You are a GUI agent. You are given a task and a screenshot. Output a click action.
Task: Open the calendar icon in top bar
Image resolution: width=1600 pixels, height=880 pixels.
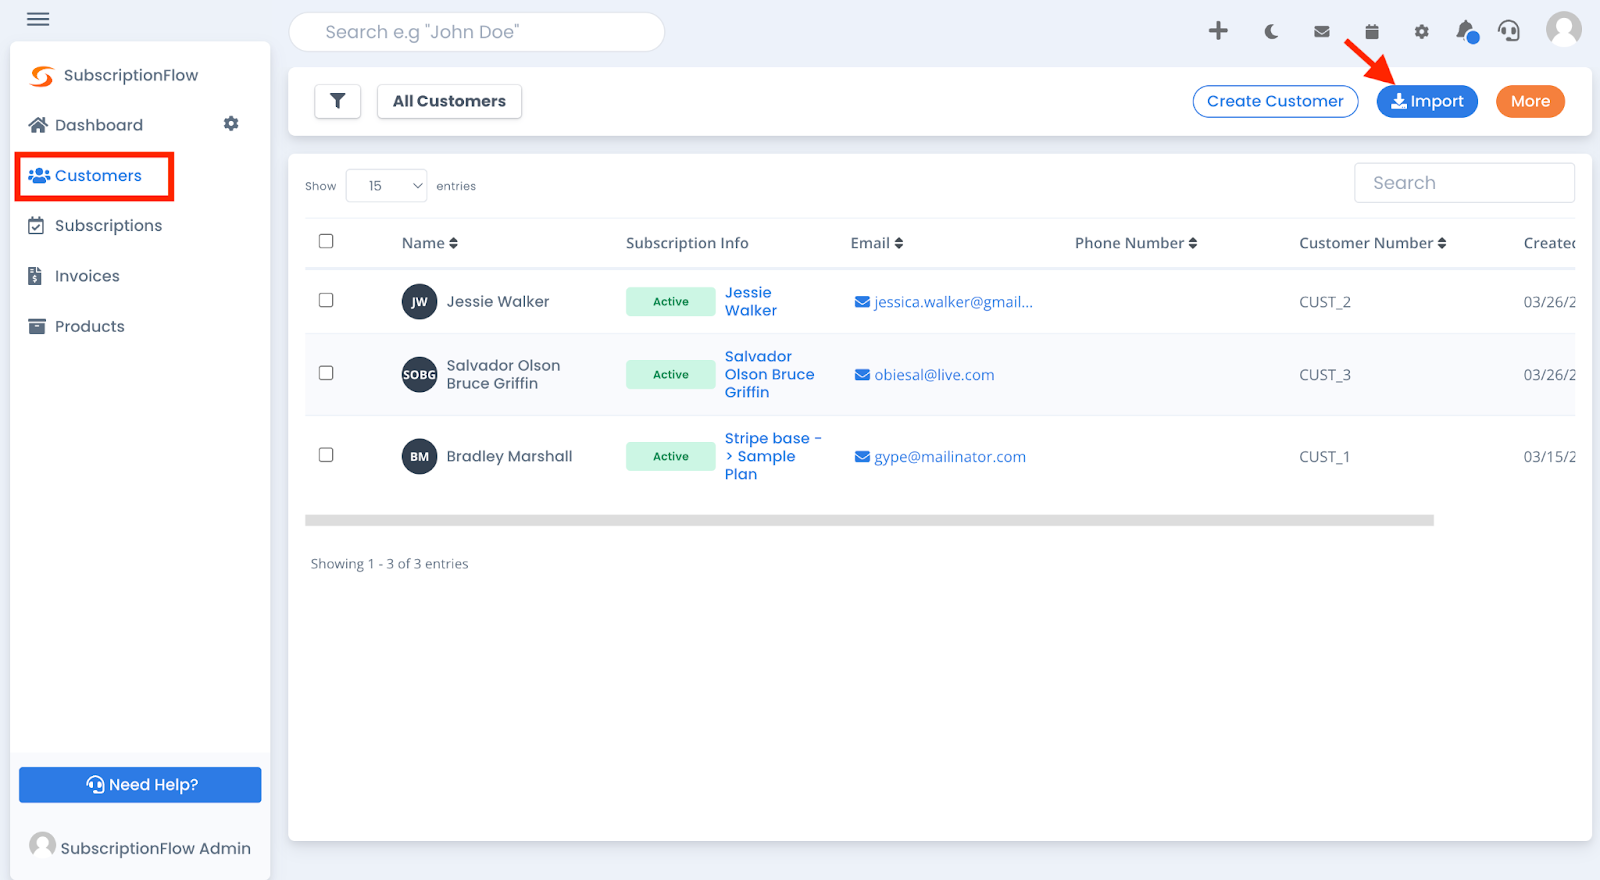(x=1372, y=32)
